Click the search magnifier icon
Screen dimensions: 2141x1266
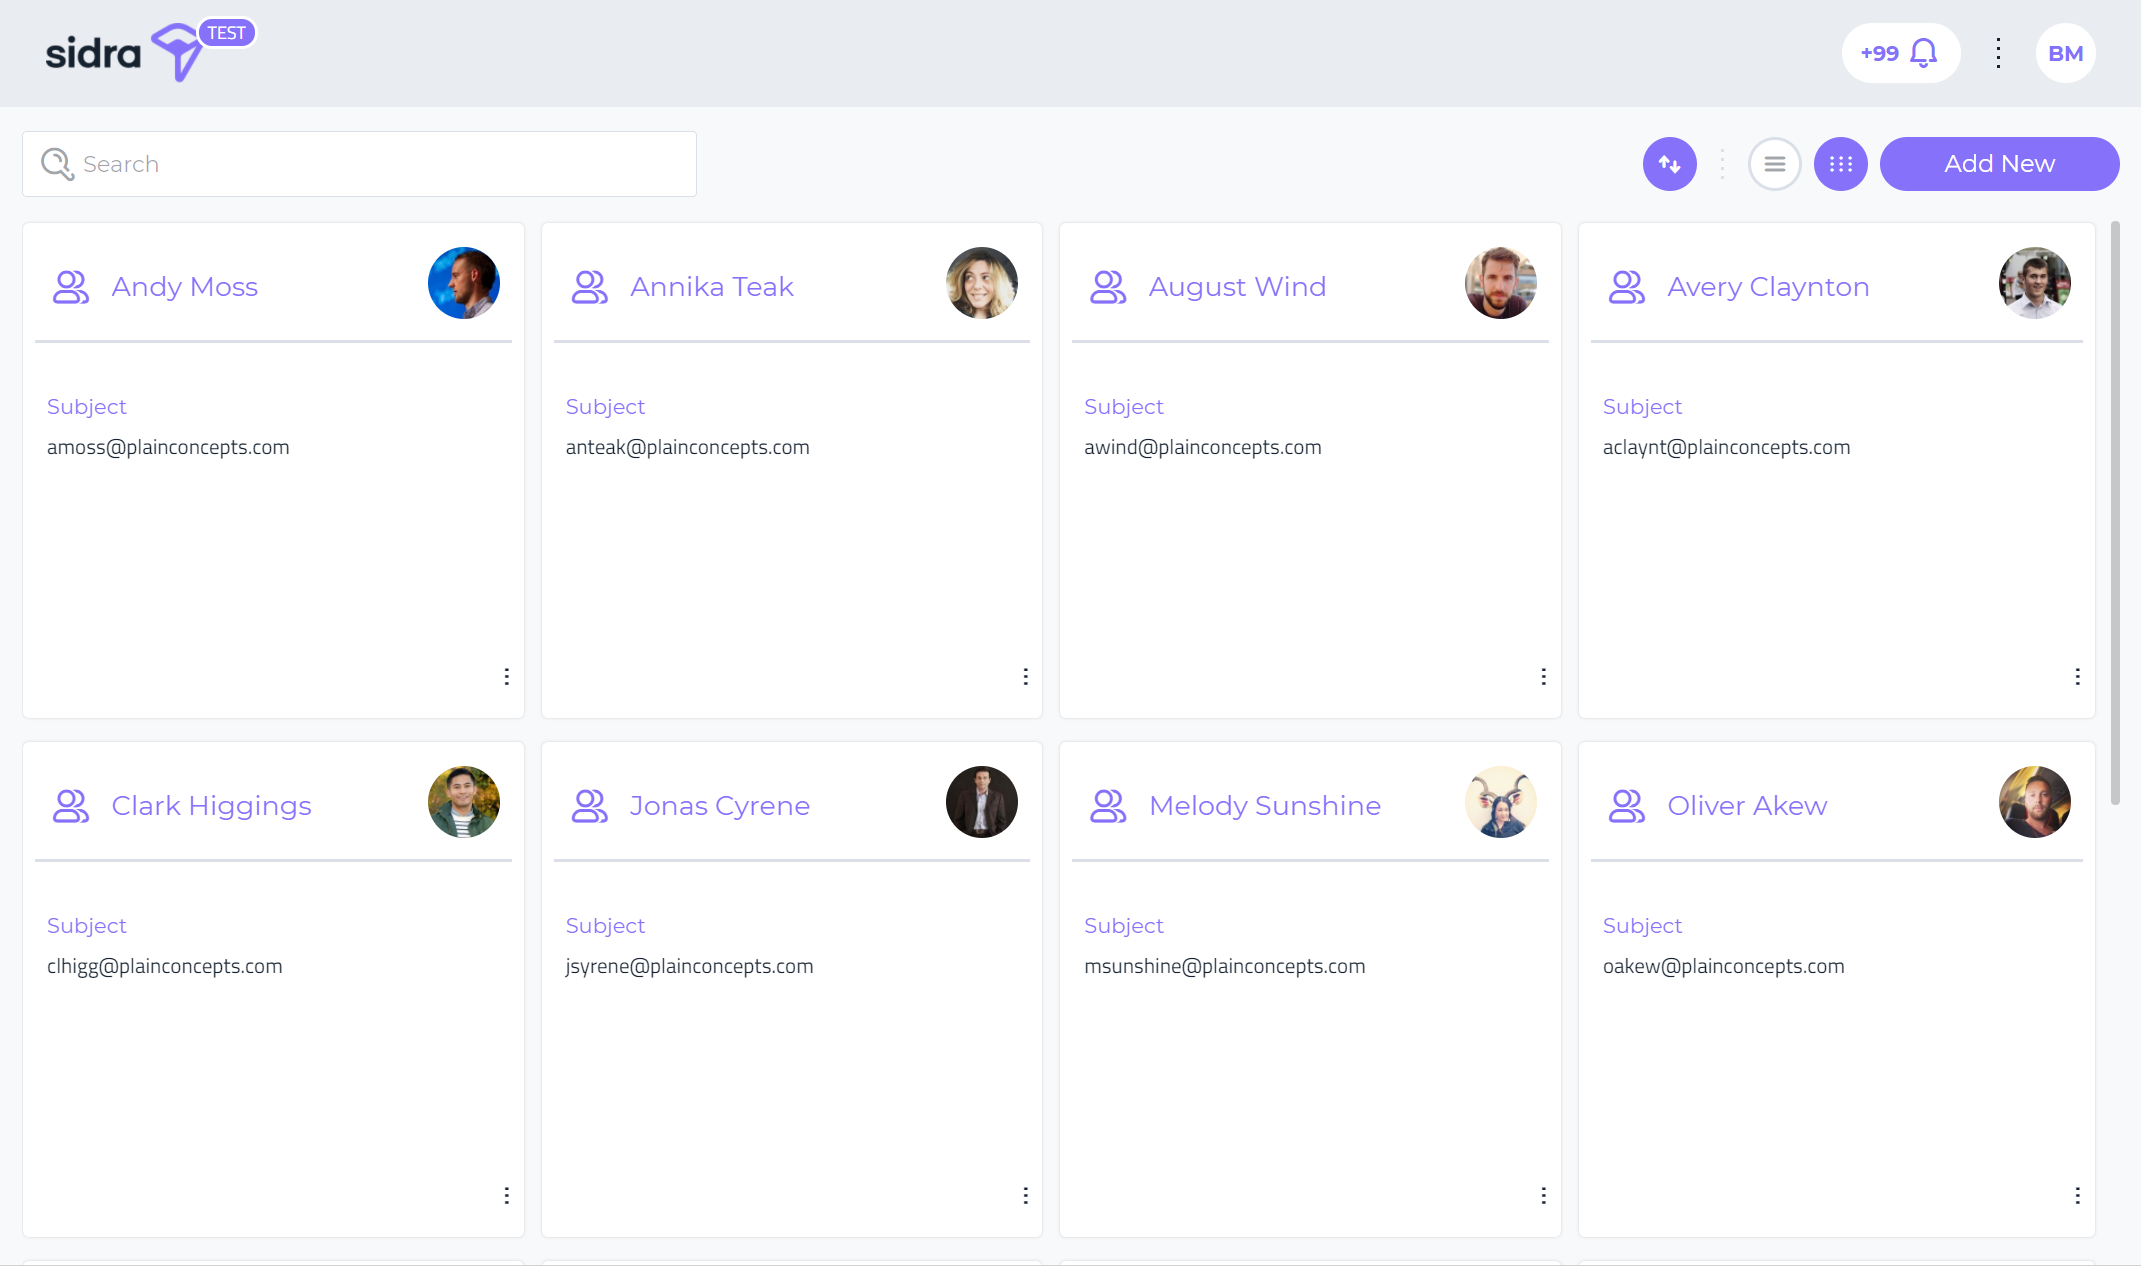[x=57, y=164]
